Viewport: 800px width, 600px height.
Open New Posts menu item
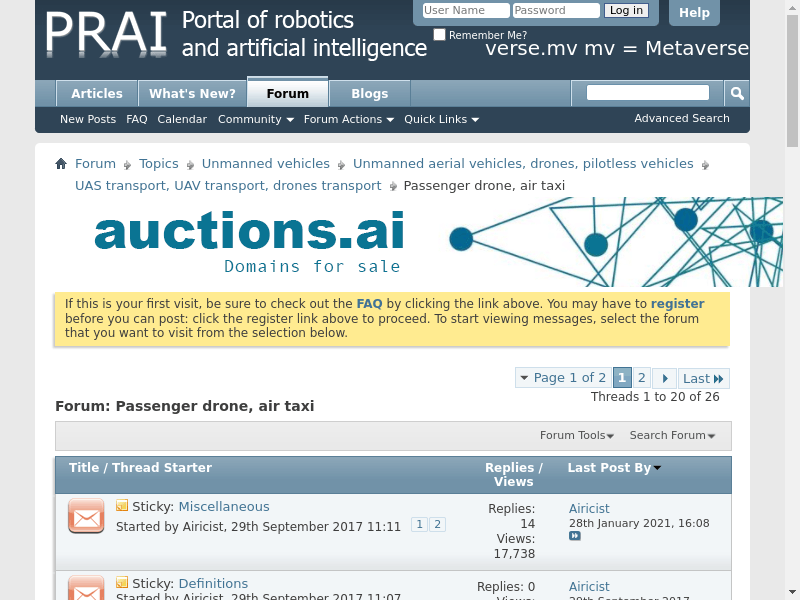coord(88,119)
